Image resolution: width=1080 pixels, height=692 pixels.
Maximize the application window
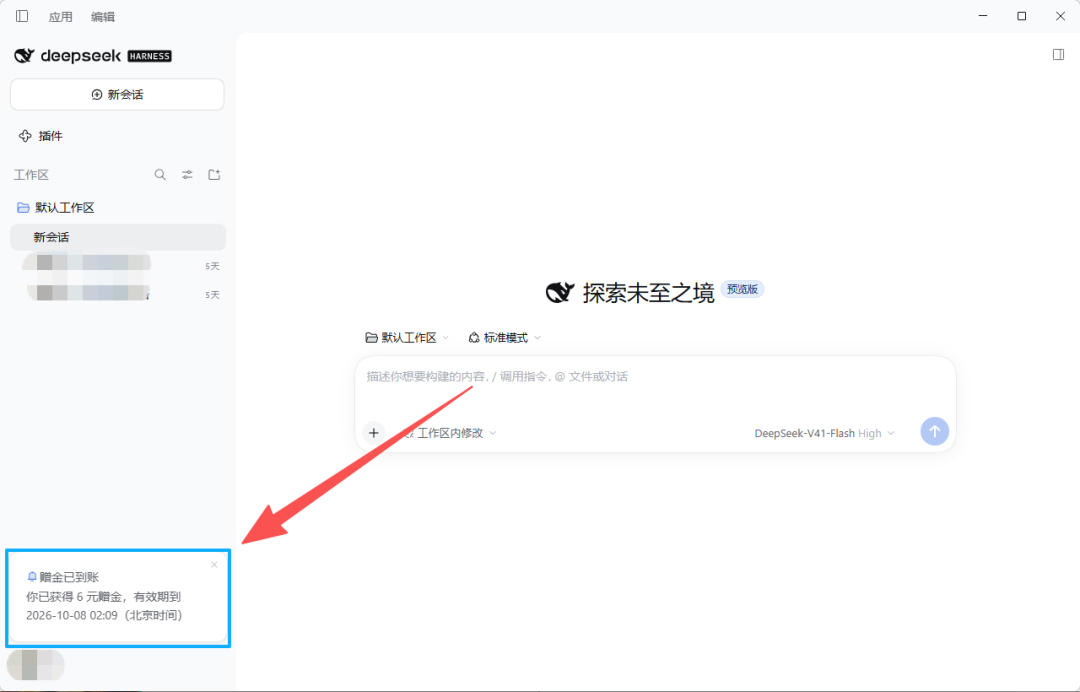tap(1021, 16)
